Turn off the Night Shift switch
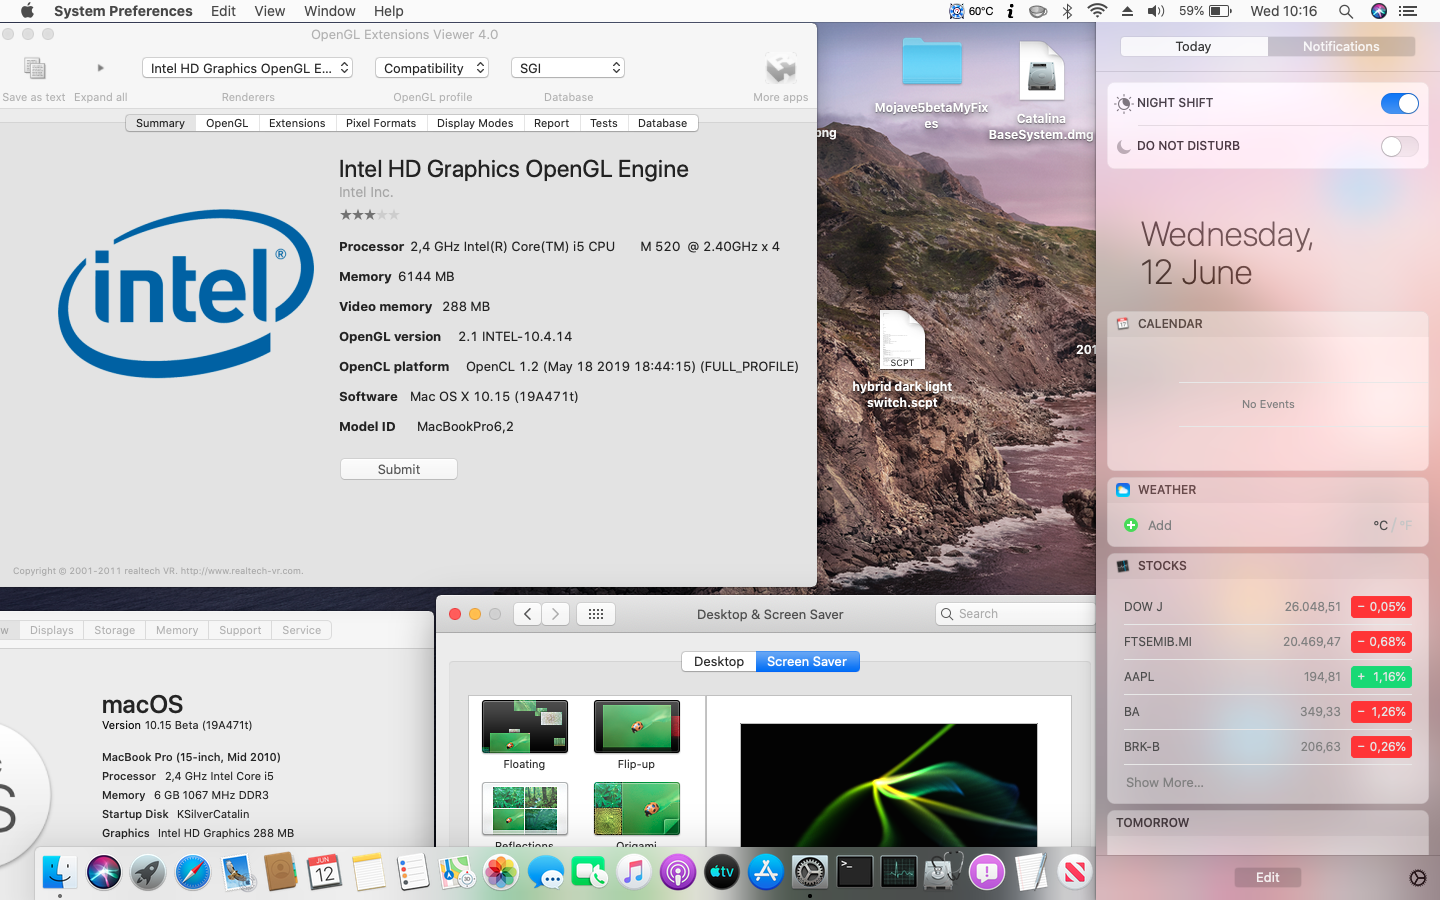1440x900 pixels. (x=1399, y=103)
